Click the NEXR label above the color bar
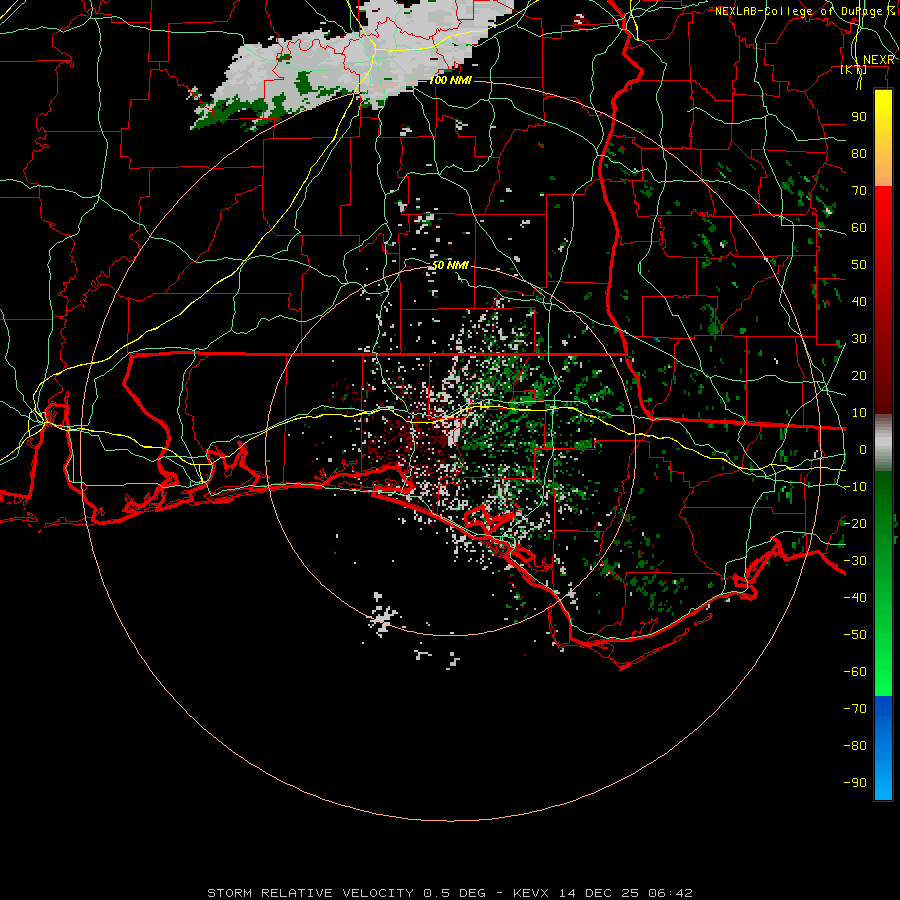 [879, 60]
